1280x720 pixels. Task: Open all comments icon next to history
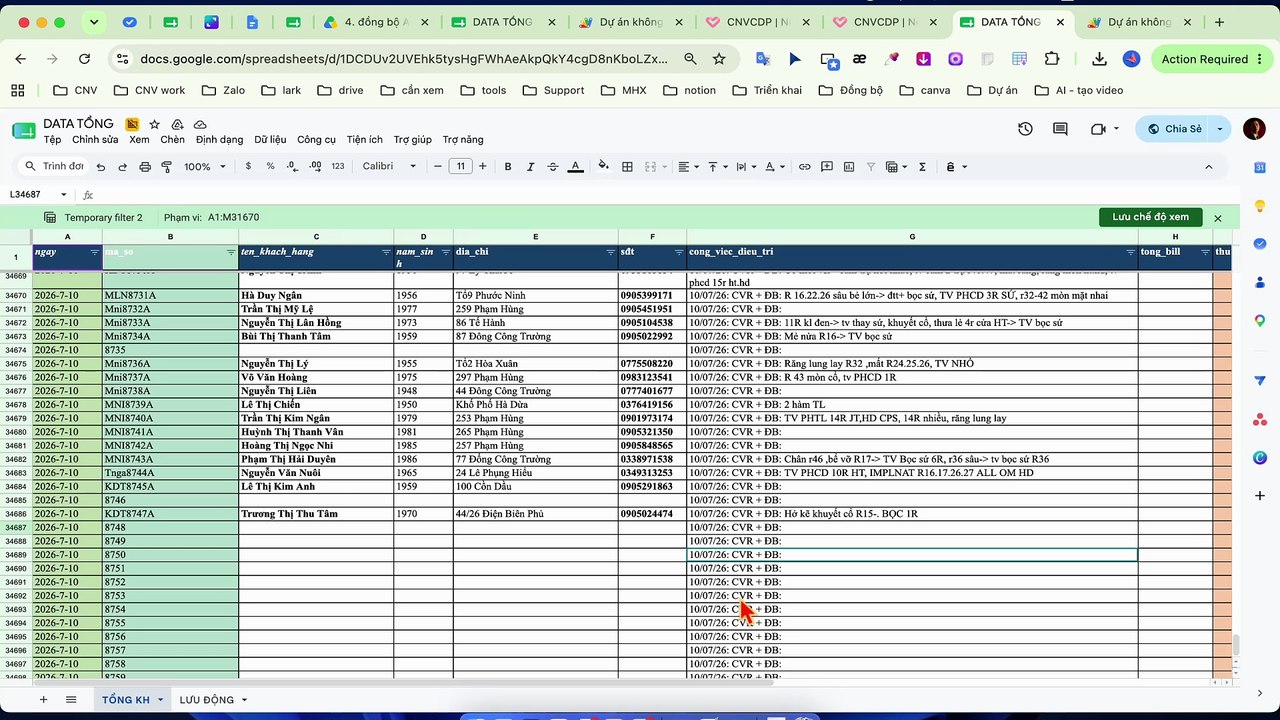click(x=1060, y=129)
